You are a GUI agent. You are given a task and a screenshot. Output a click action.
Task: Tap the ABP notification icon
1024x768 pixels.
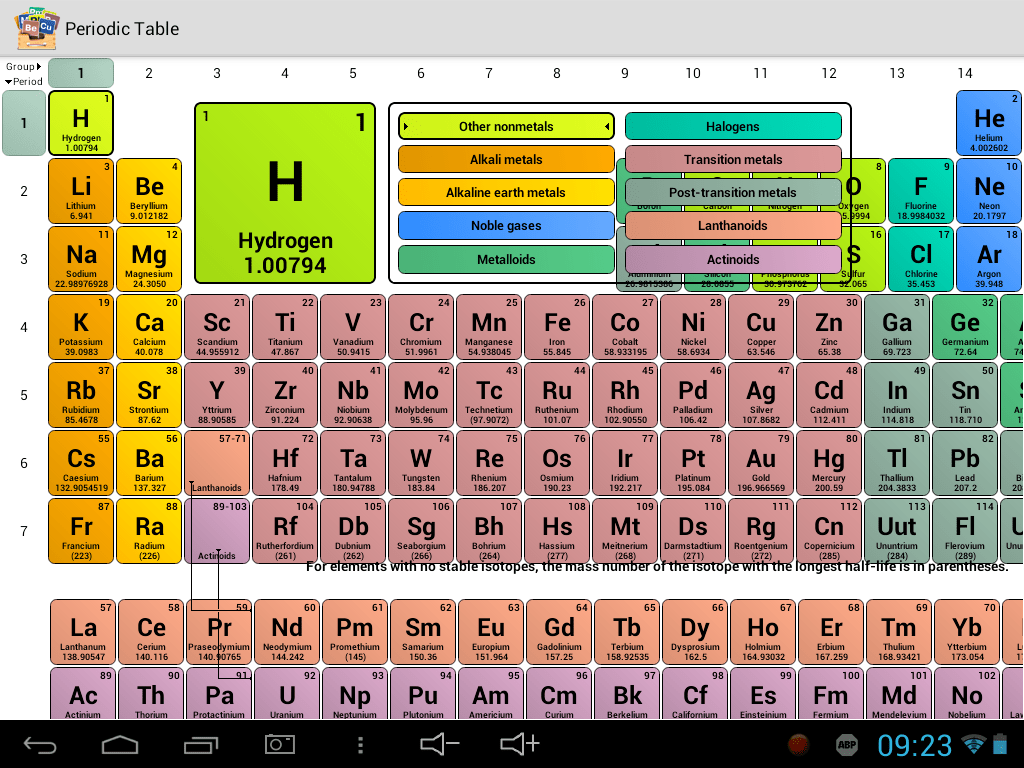847,744
